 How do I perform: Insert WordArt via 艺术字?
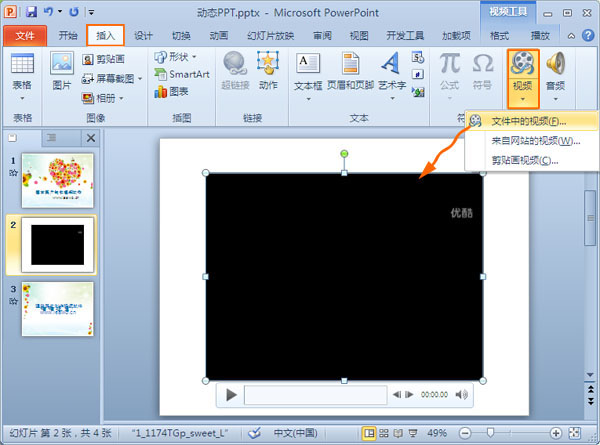click(392, 77)
